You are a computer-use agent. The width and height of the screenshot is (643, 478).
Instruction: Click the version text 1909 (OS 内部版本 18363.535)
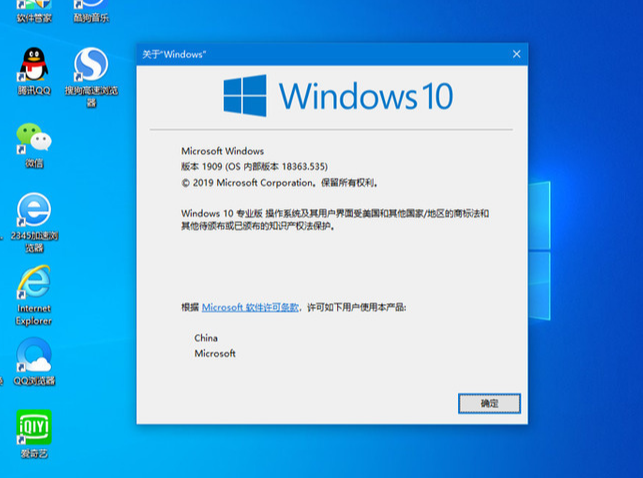[254, 166]
